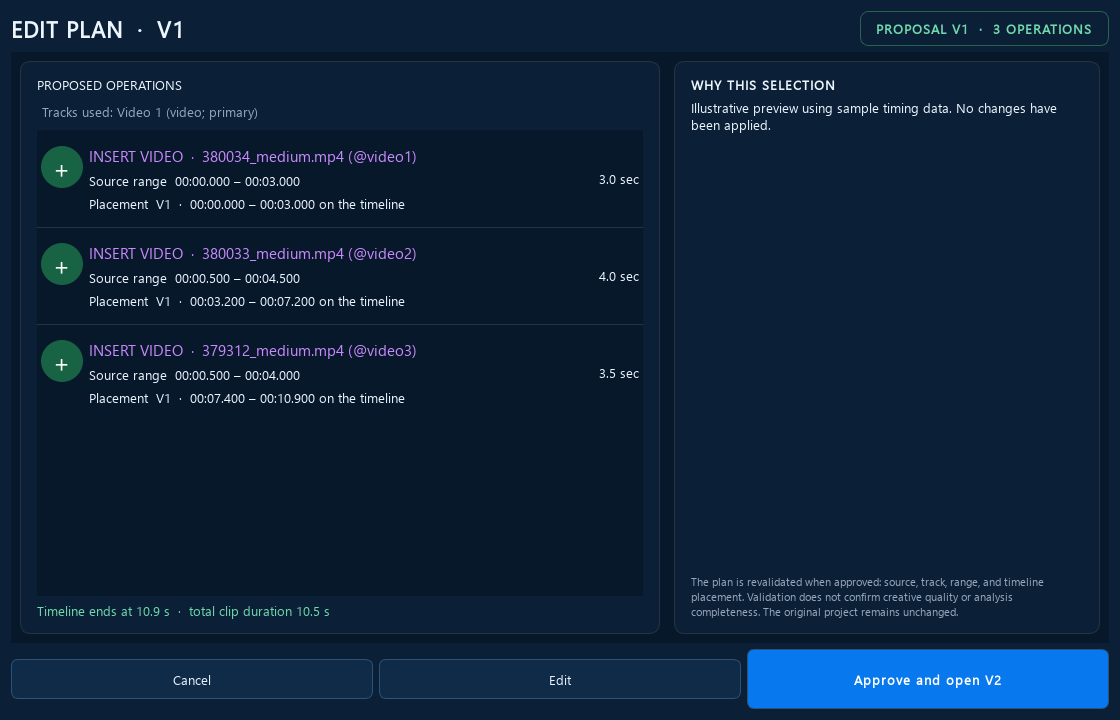Image resolution: width=1120 pixels, height=720 pixels.
Task: Open the Edit button for the plan
Action: pyautogui.click(x=559, y=679)
